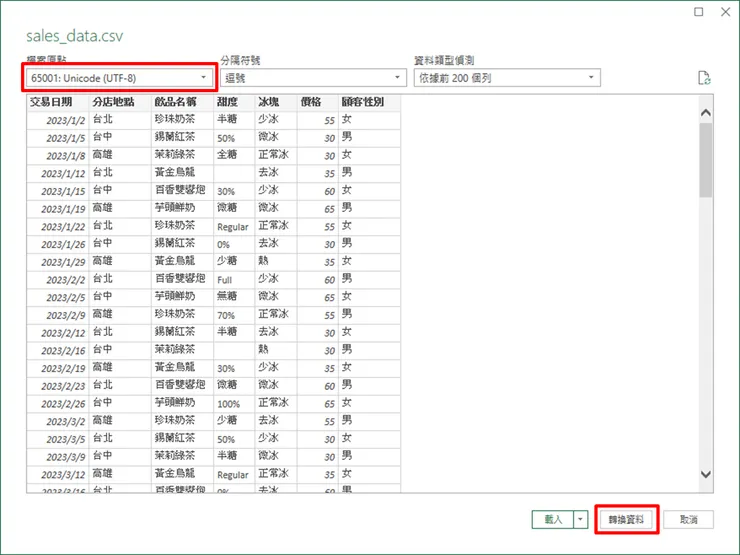Viewport: 740px width, 555px height.
Task: Click the 百香雙響炮 cell in 2023/1/15 row
Action: click(182, 191)
